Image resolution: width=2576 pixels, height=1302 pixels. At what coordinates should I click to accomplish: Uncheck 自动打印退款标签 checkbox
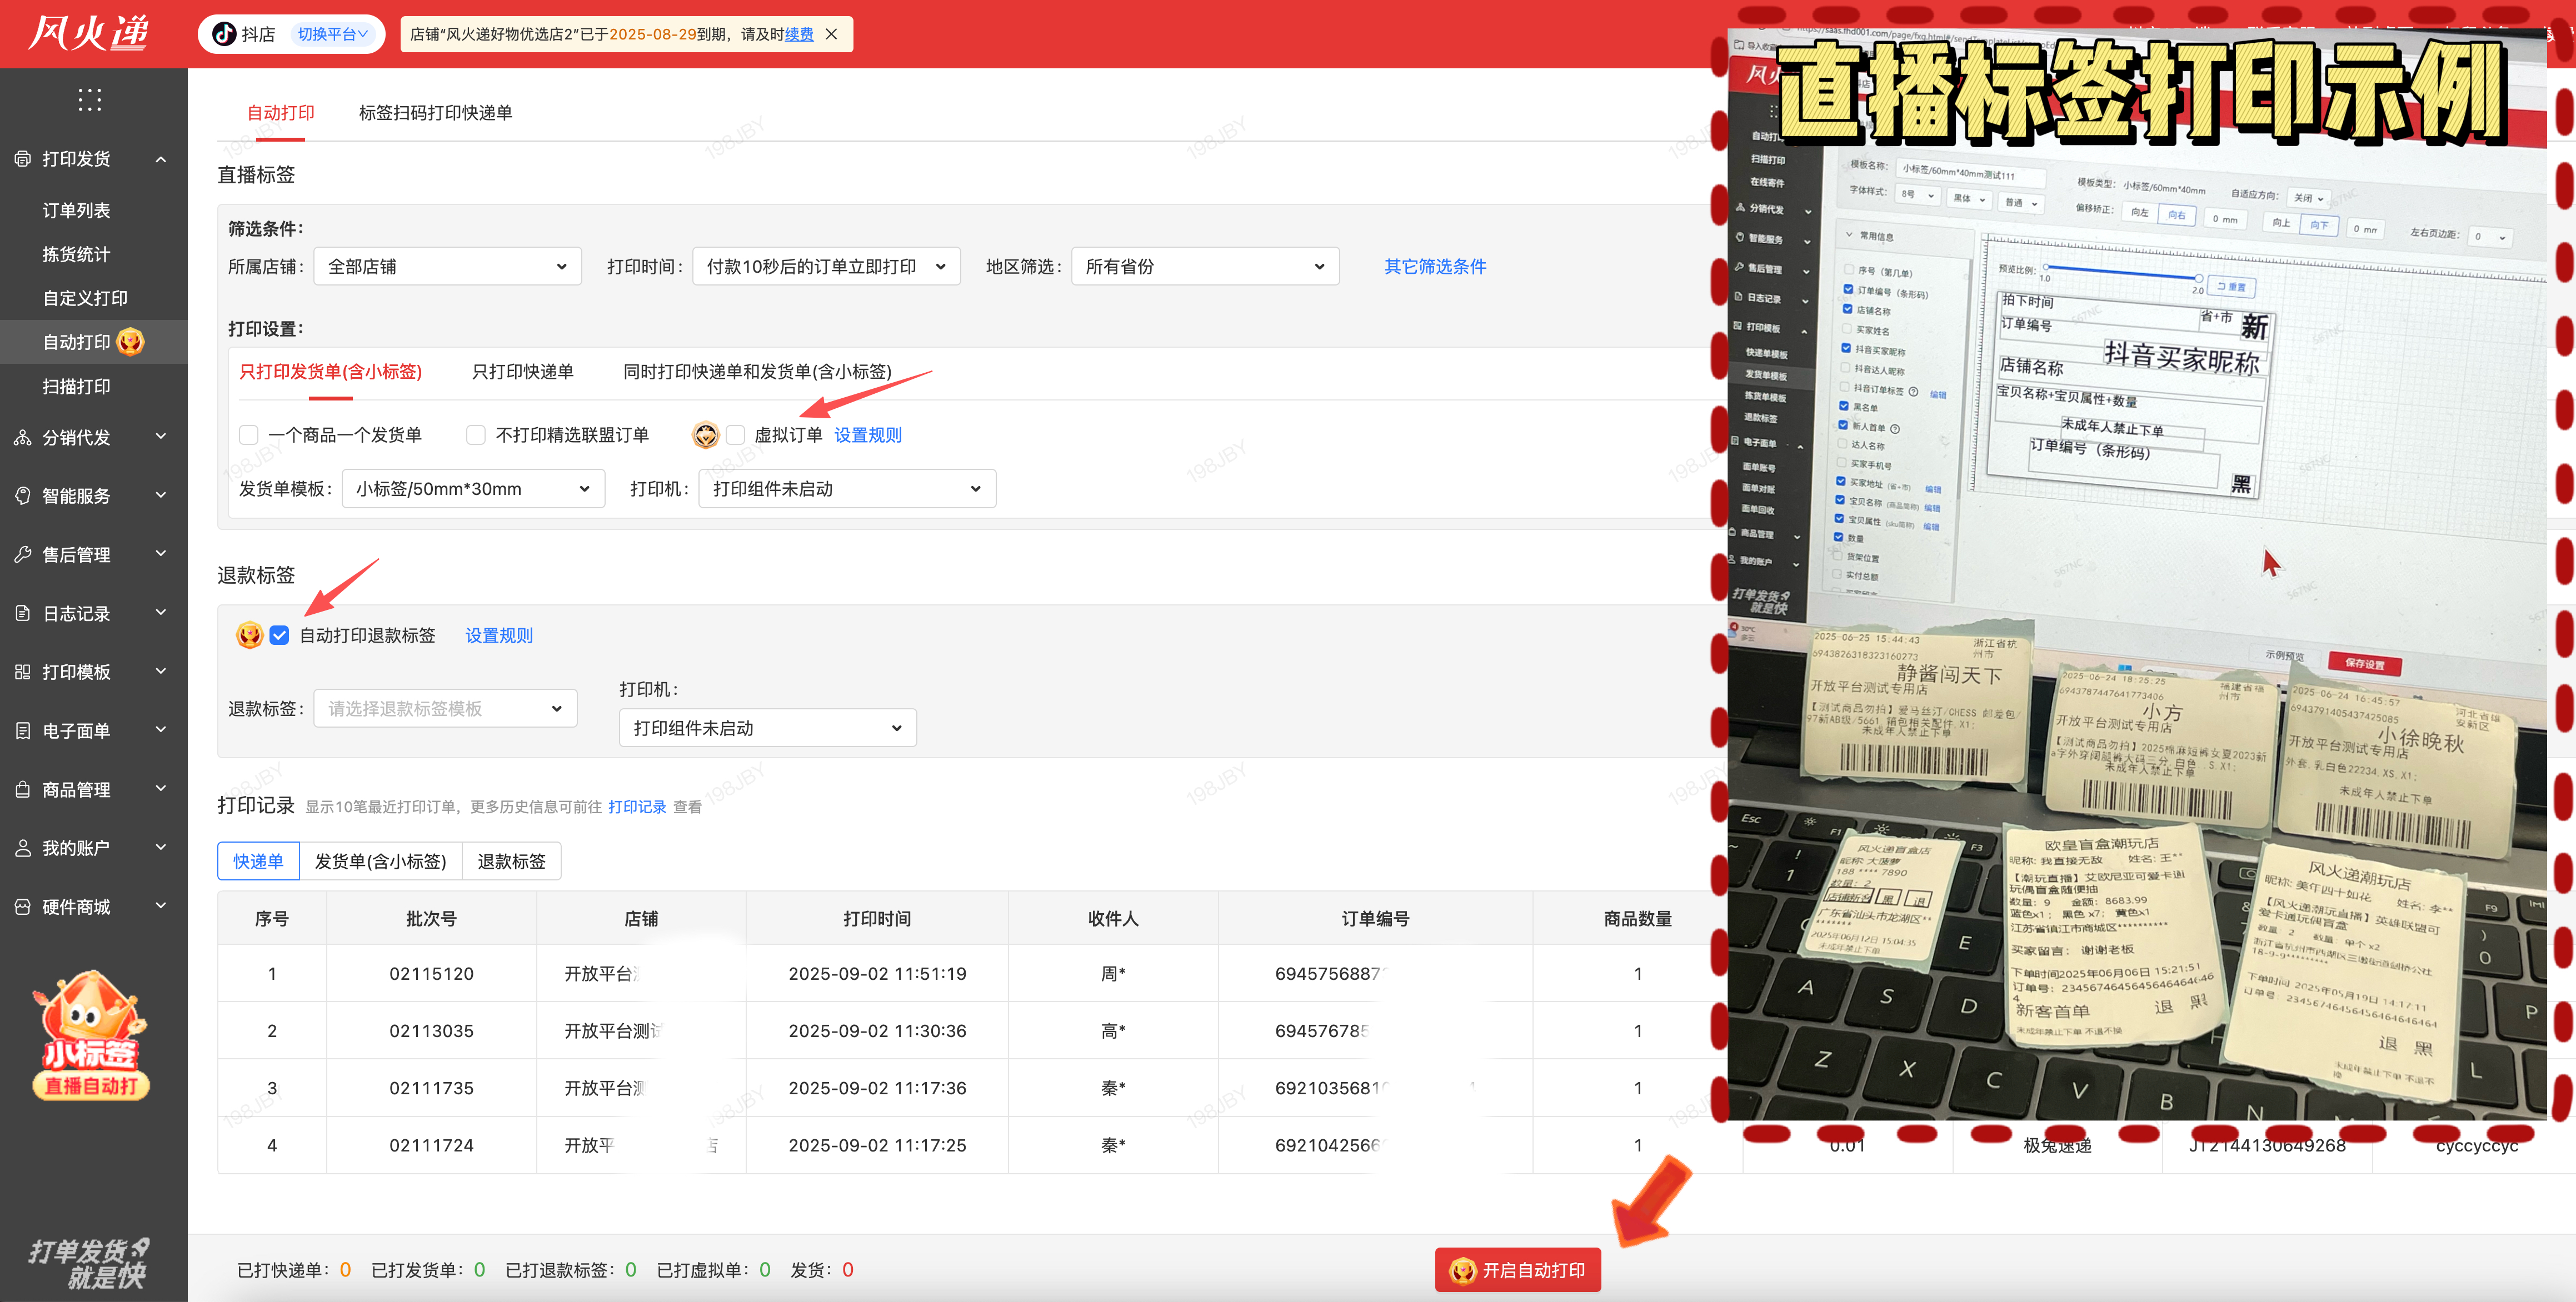(x=280, y=635)
